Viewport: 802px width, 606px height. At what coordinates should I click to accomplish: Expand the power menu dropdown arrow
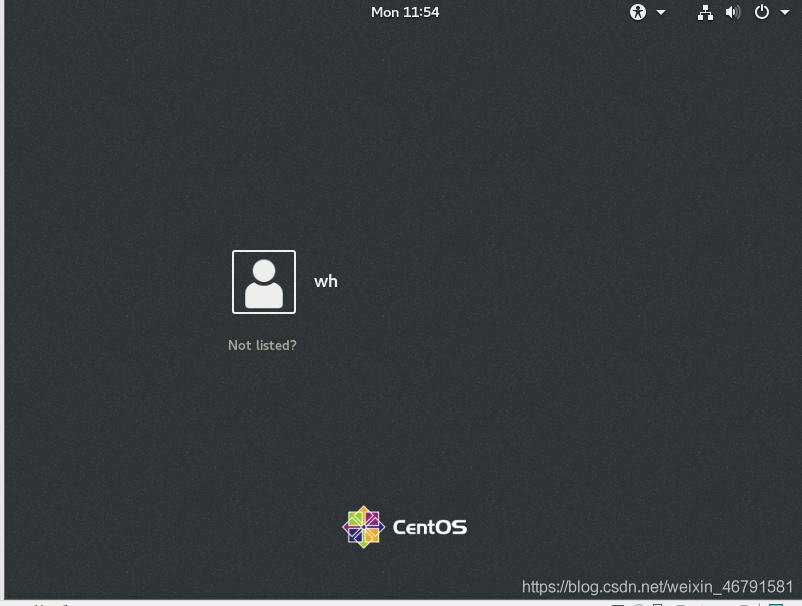(x=785, y=12)
